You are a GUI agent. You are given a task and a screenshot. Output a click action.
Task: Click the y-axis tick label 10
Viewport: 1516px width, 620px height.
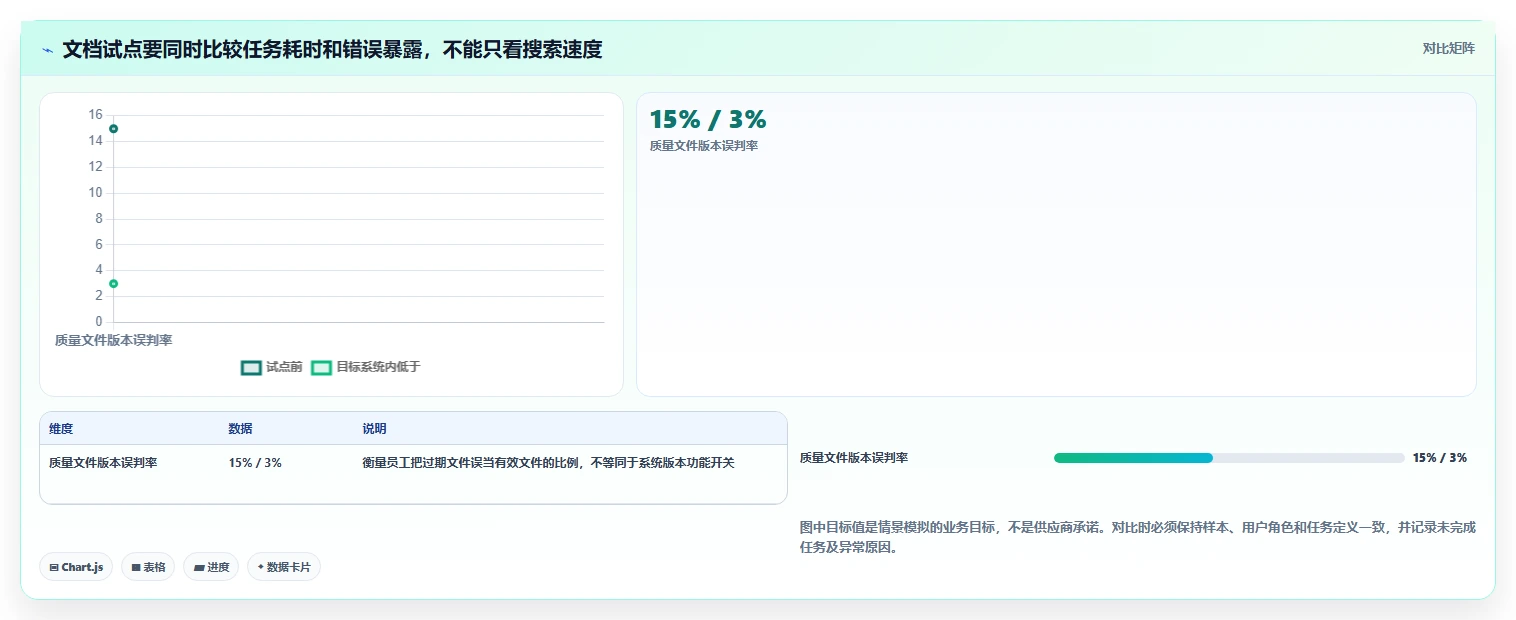pyautogui.click(x=96, y=193)
